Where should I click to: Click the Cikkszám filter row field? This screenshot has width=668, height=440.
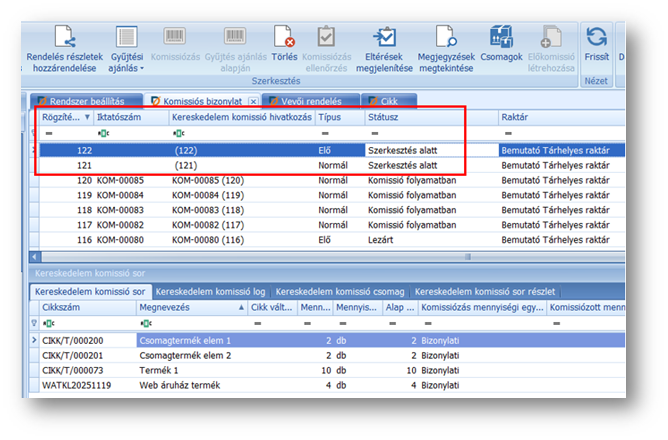(85, 324)
